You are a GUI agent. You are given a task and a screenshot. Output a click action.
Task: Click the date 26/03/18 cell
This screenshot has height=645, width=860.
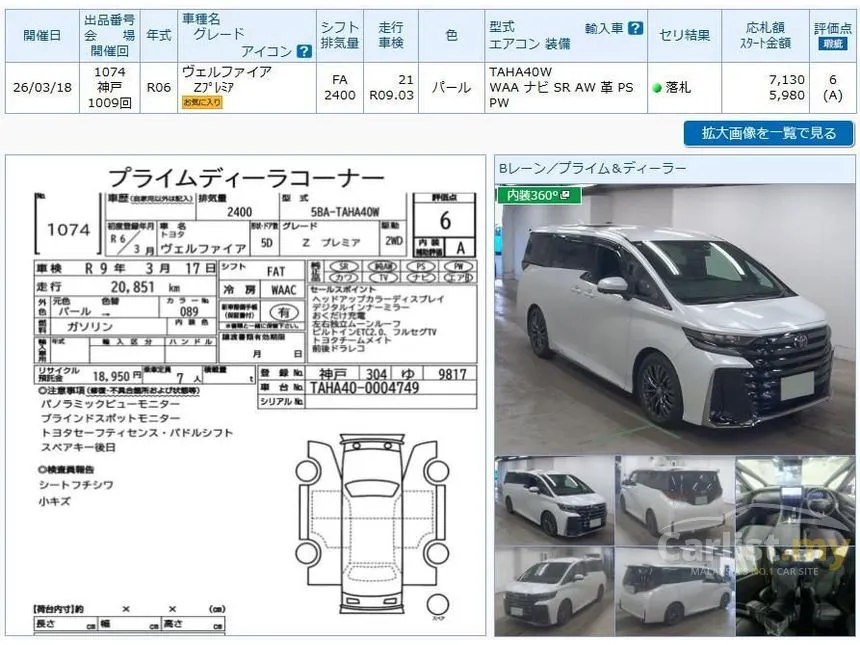point(42,88)
